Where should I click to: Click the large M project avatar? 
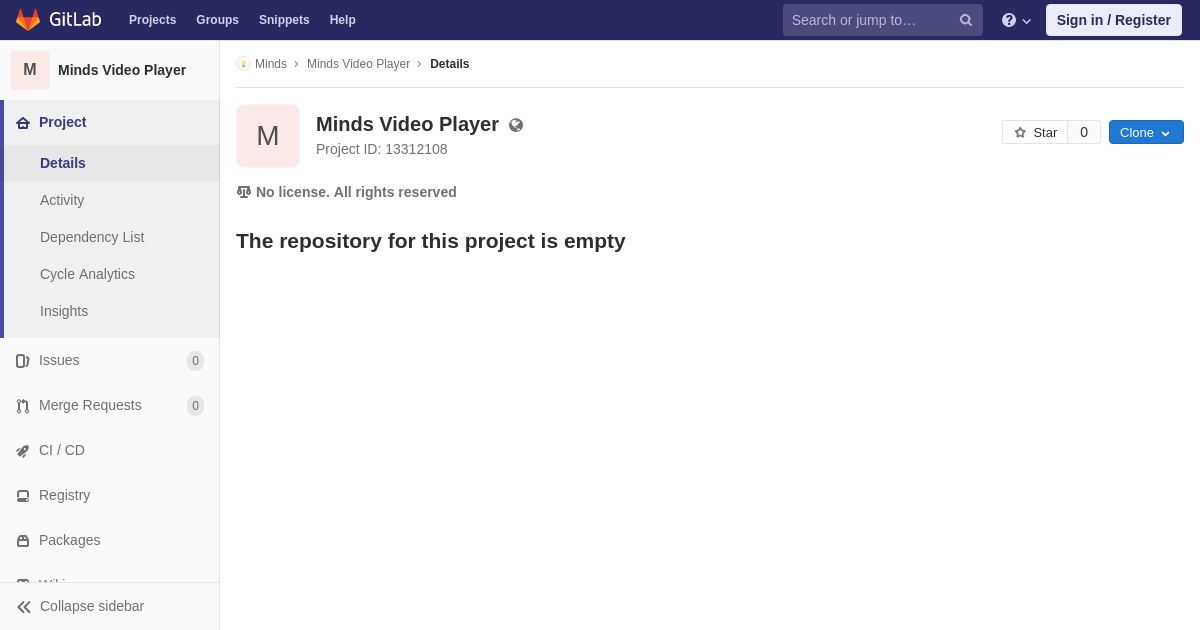point(268,136)
